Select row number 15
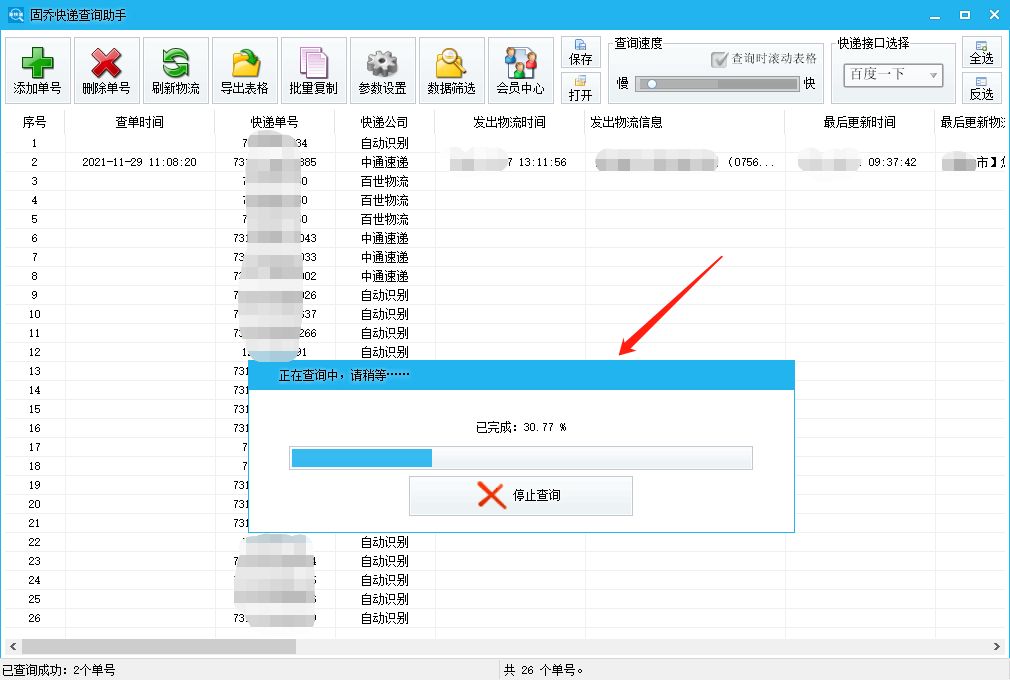The image size is (1010, 680). click(34, 409)
